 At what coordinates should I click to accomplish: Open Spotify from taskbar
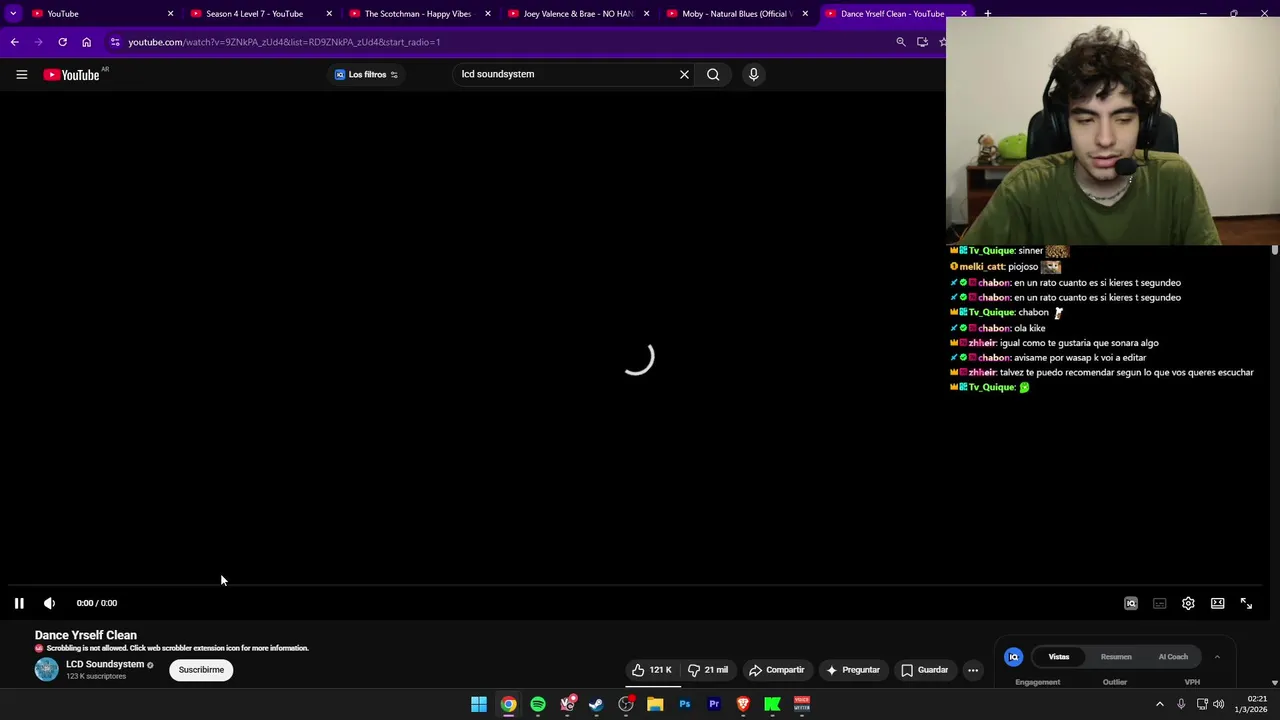pyautogui.click(x=538, y=704)
